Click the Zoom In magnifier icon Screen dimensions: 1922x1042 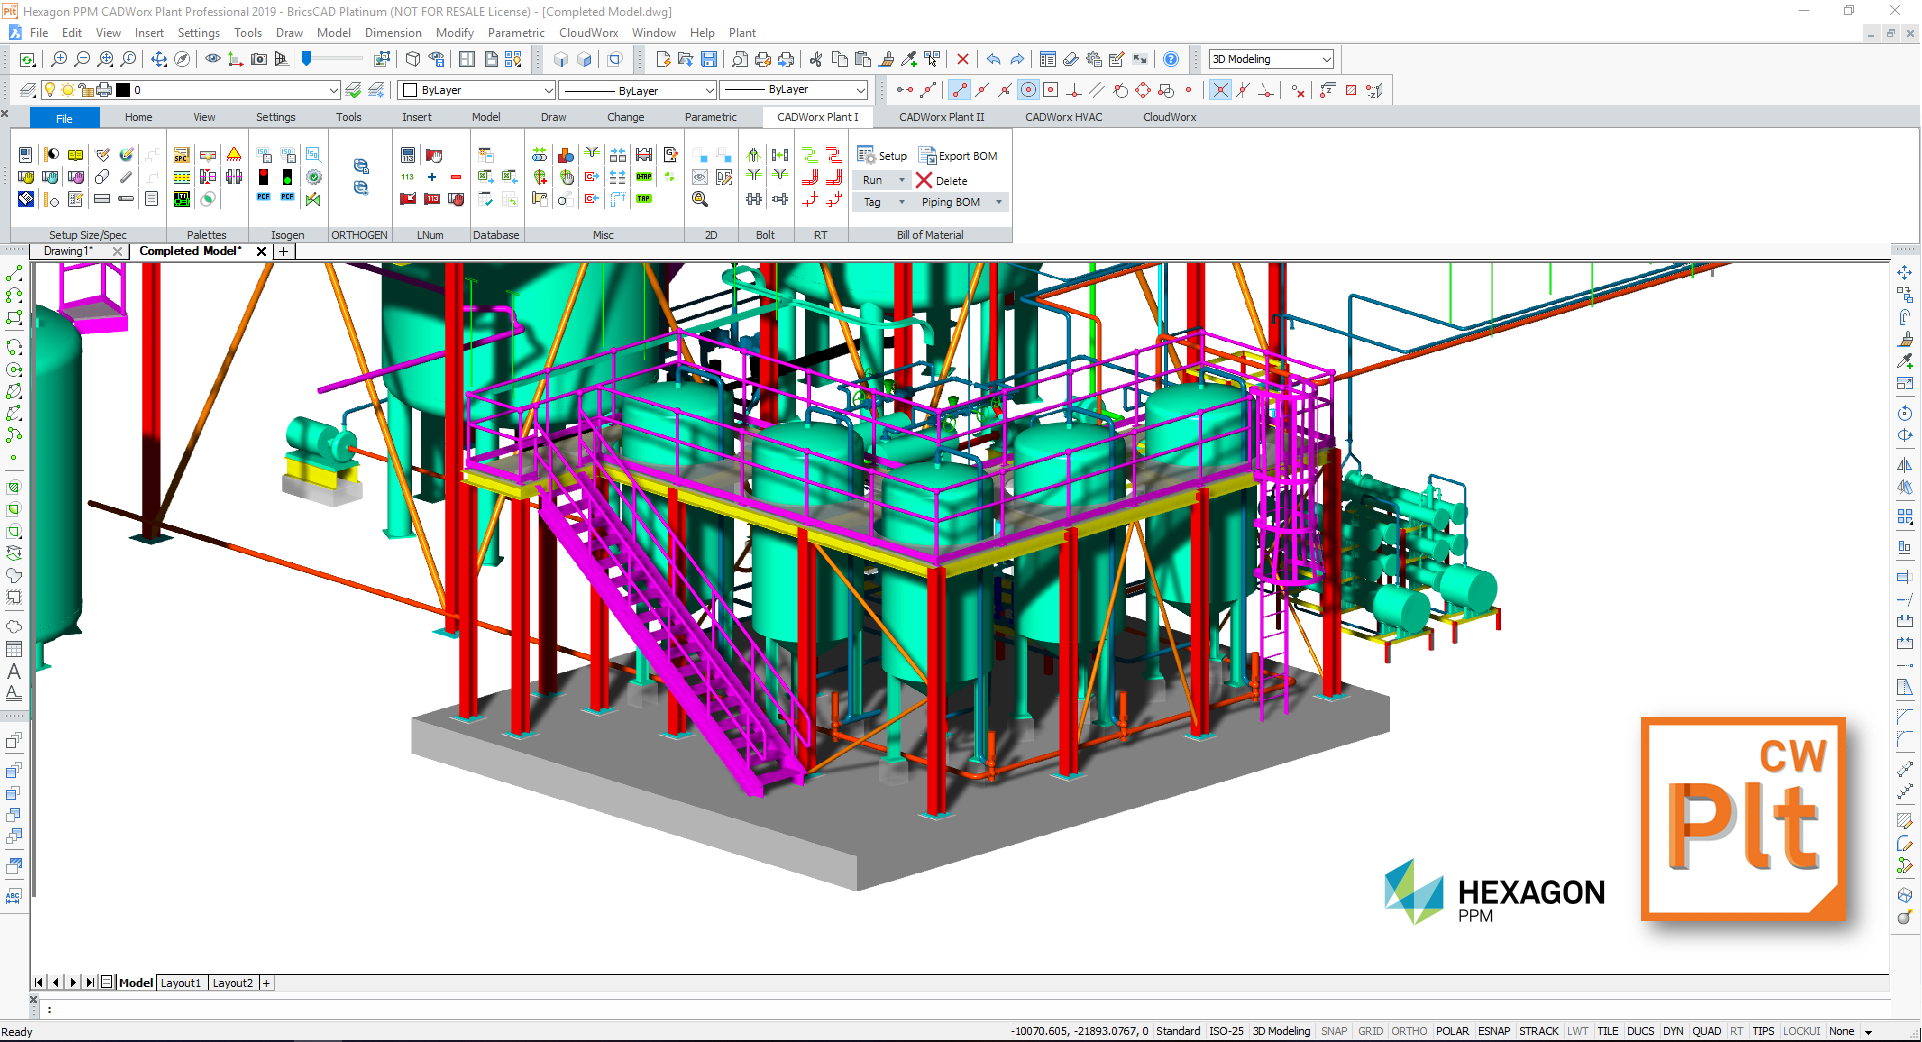(x=59, y=60)
